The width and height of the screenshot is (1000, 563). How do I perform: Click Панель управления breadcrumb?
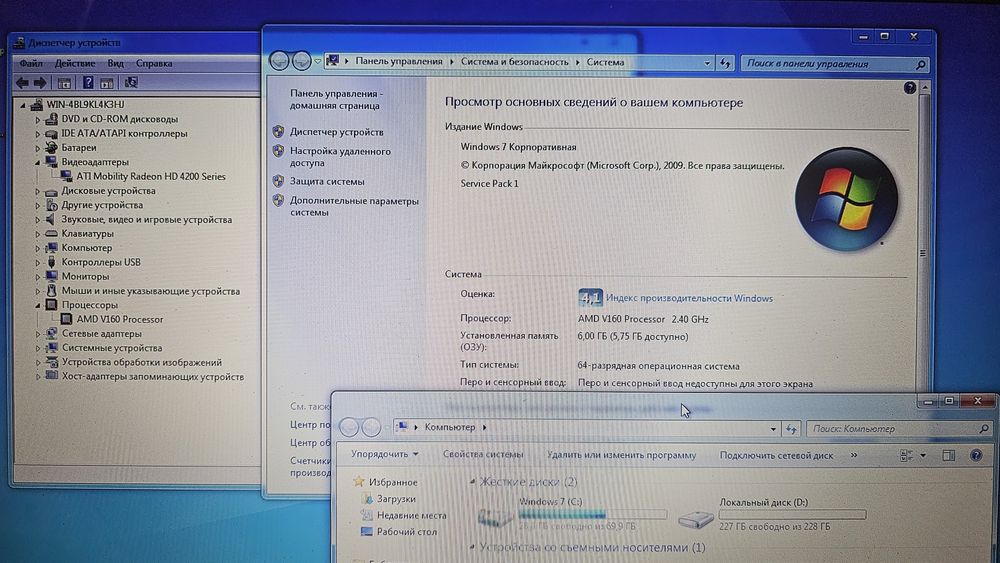pos(399,61)
